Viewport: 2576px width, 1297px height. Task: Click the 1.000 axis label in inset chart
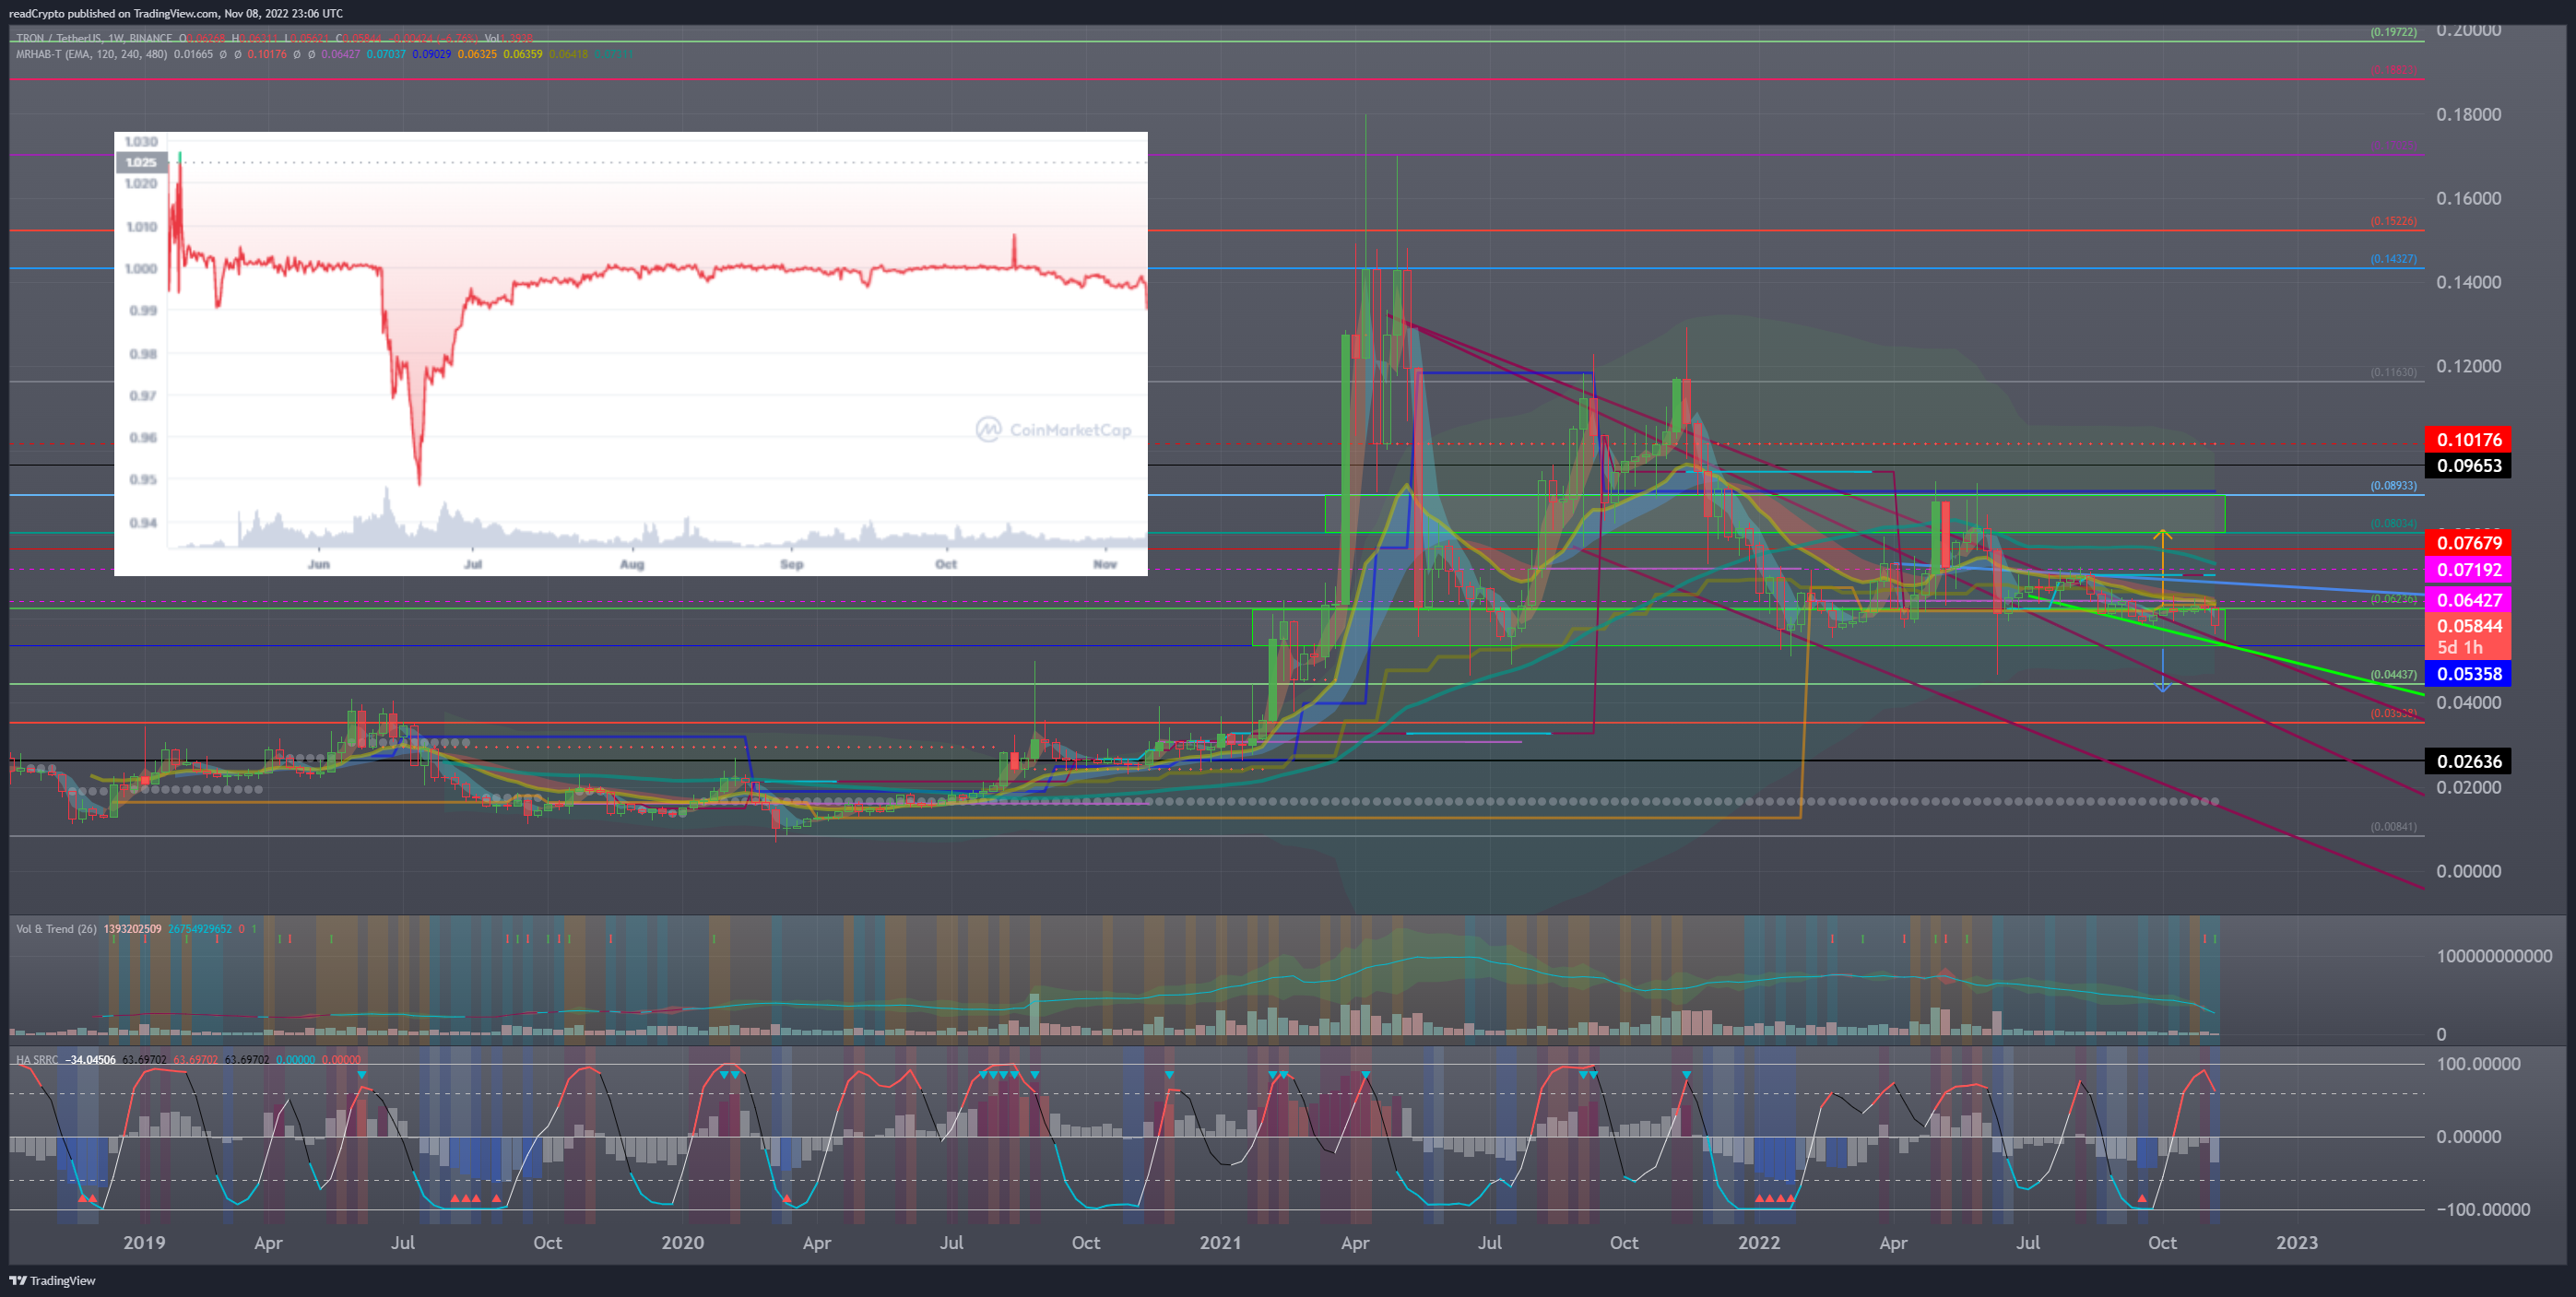point(141,268)
